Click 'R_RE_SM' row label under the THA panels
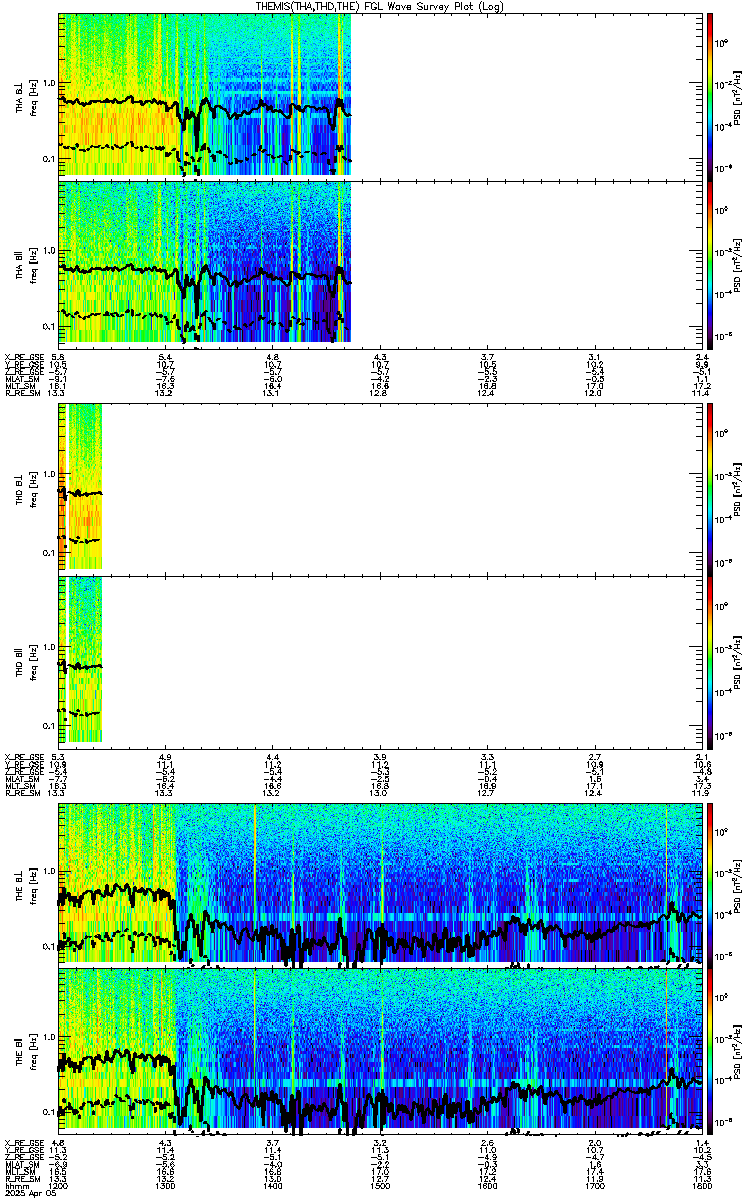750x1200 pixels. tap(22, 393)
